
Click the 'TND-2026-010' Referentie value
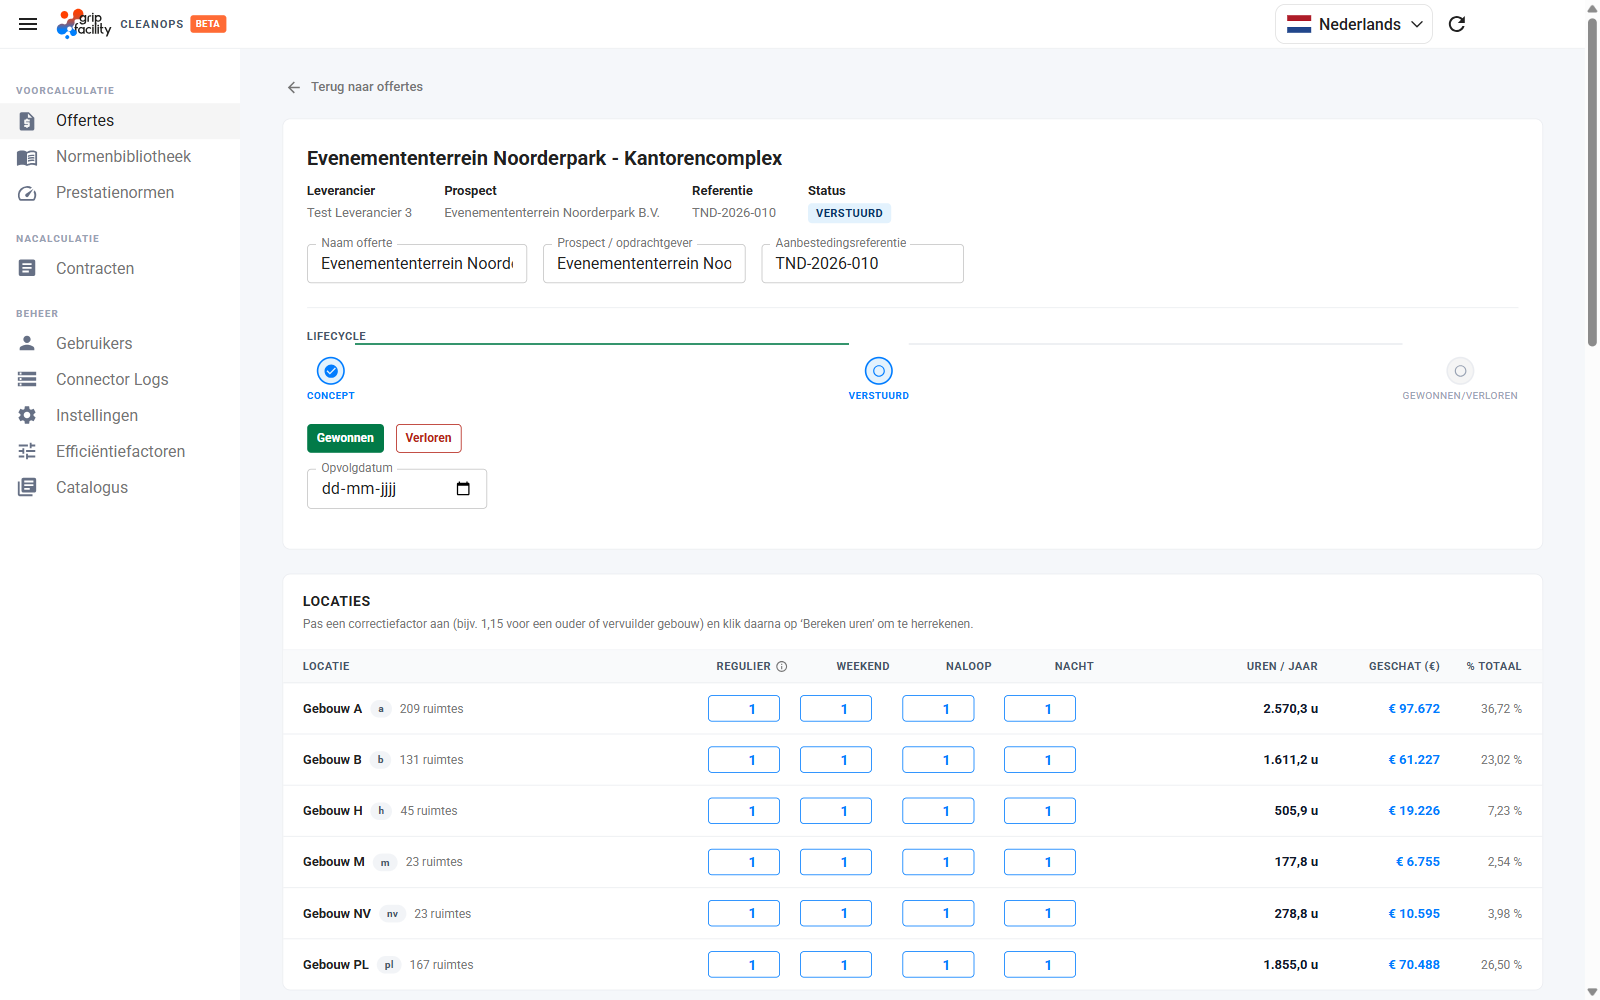[x=734, y=213]
